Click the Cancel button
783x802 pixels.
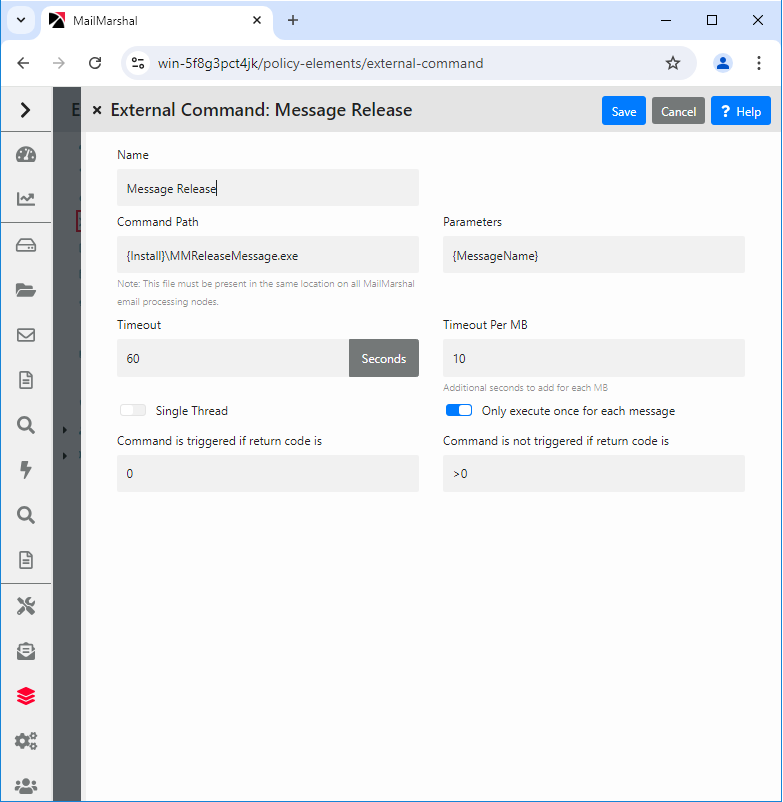678,111
